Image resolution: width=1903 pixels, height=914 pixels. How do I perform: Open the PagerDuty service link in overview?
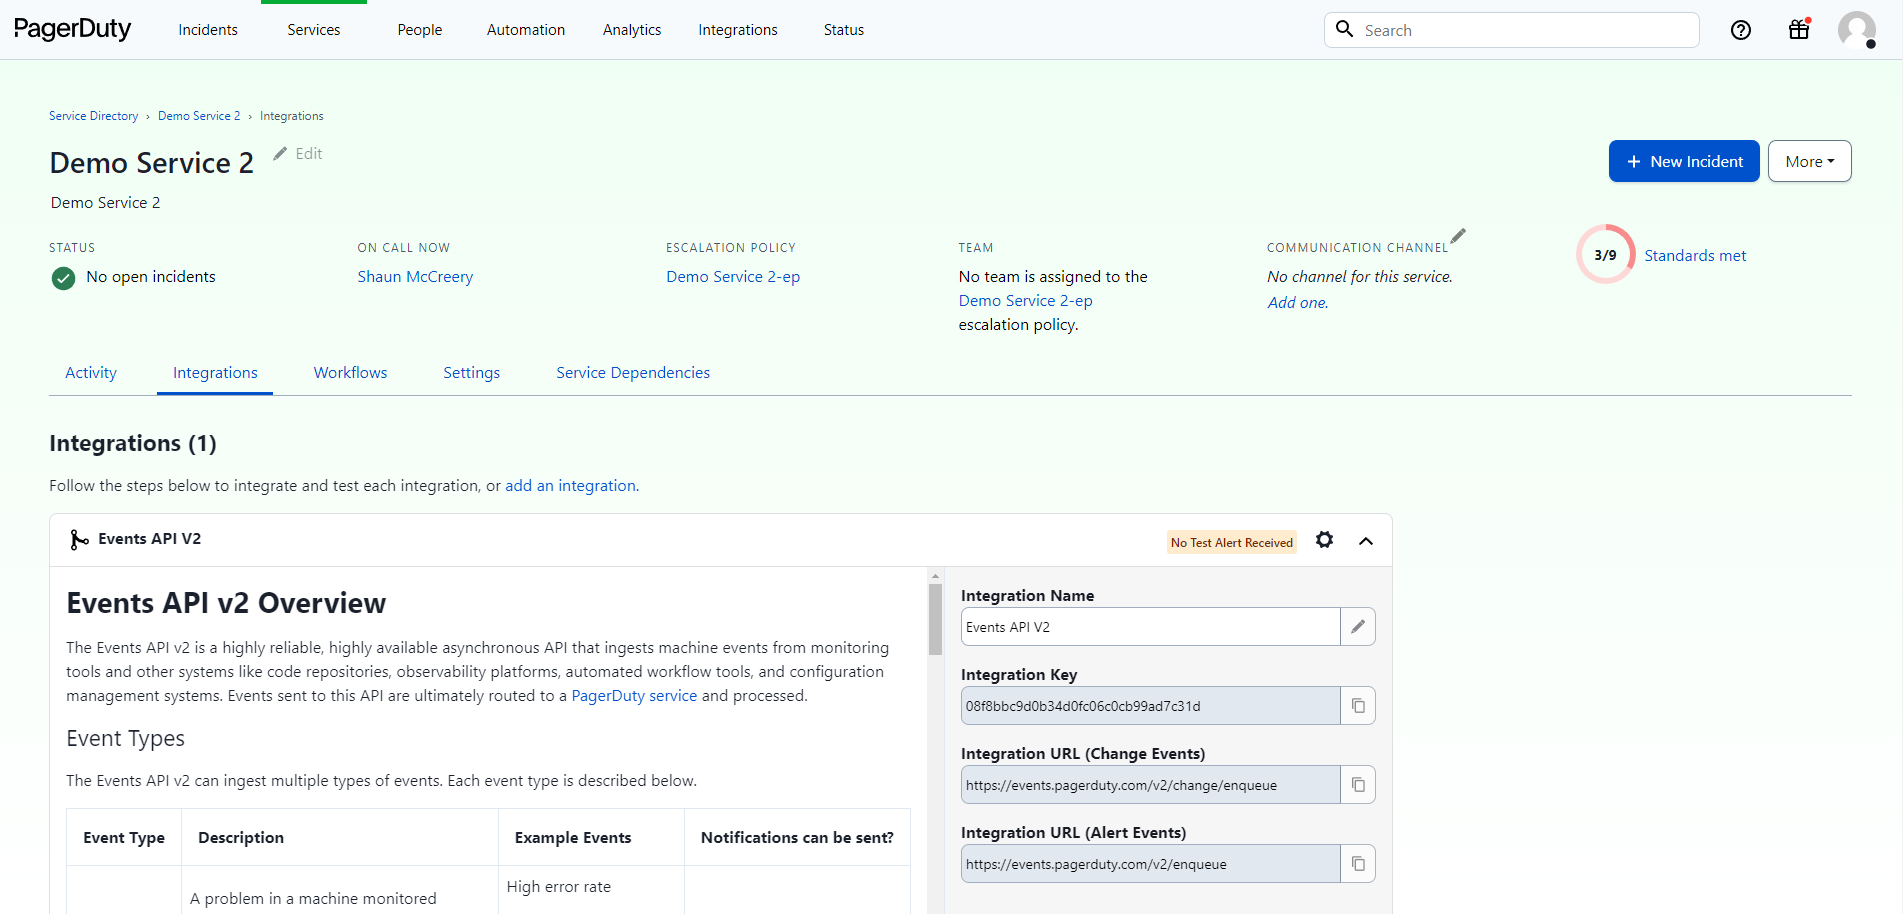[634, 696]
